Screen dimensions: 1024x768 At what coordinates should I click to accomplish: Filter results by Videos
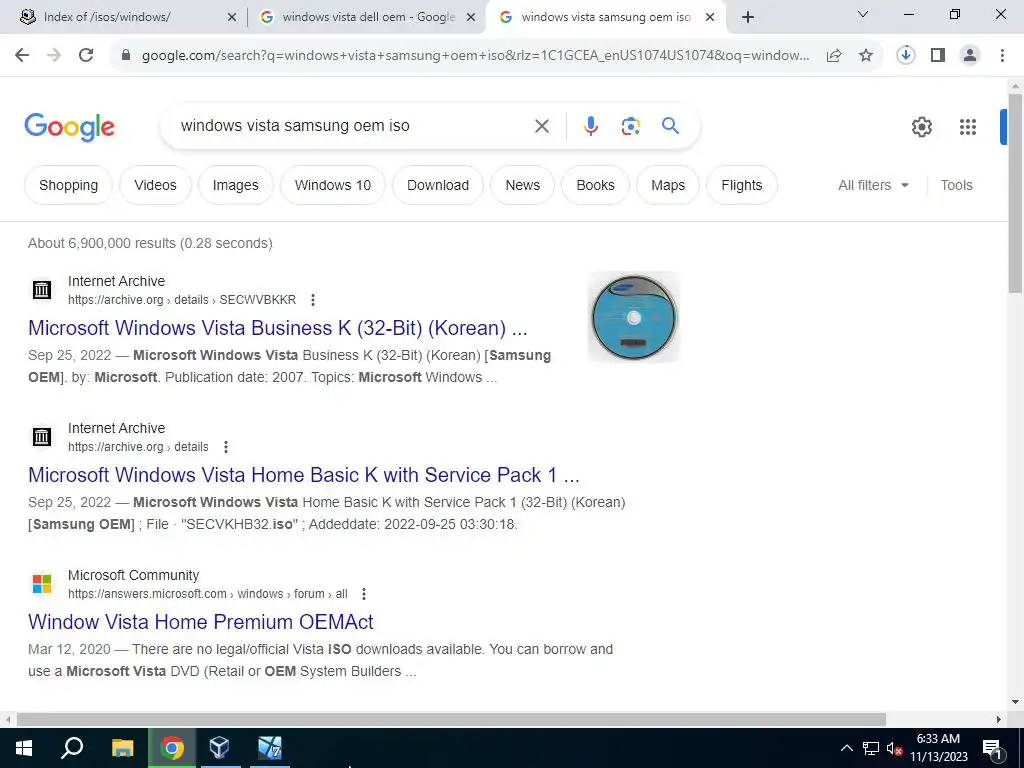click(155, 185)
